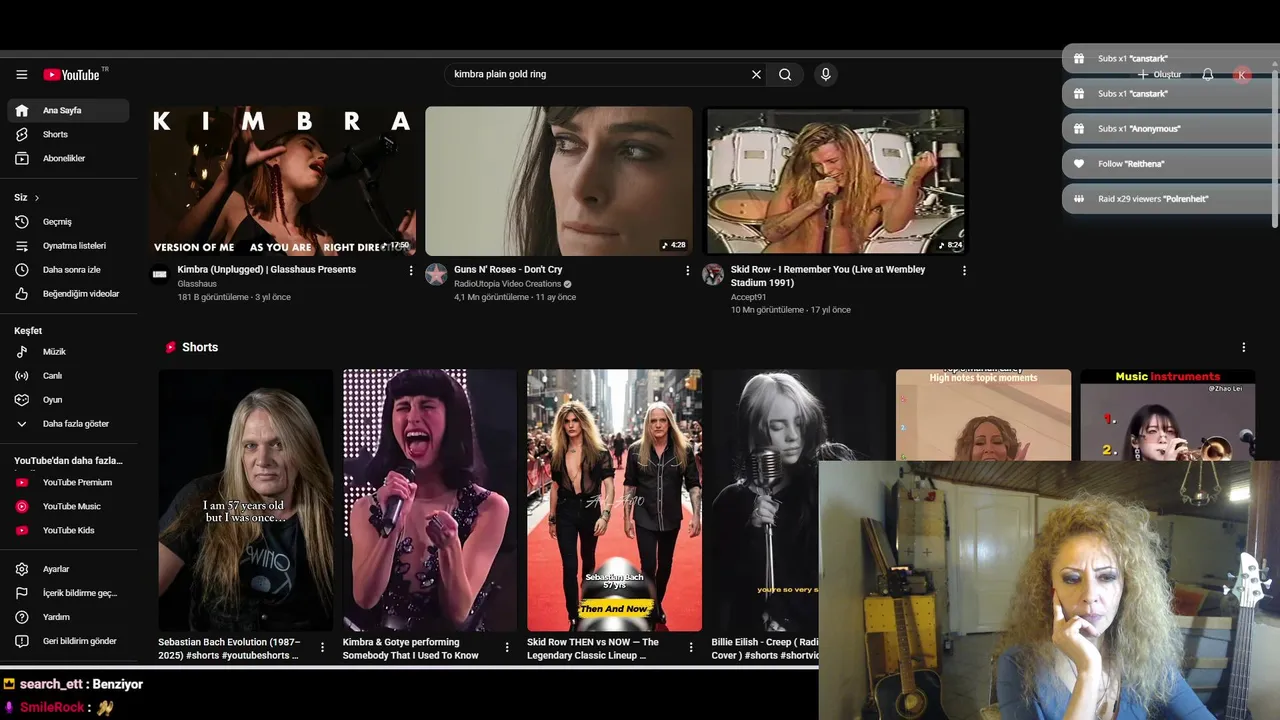
Task: Open options menu for Kimbra Unplugged video
Action: (410, 270)
